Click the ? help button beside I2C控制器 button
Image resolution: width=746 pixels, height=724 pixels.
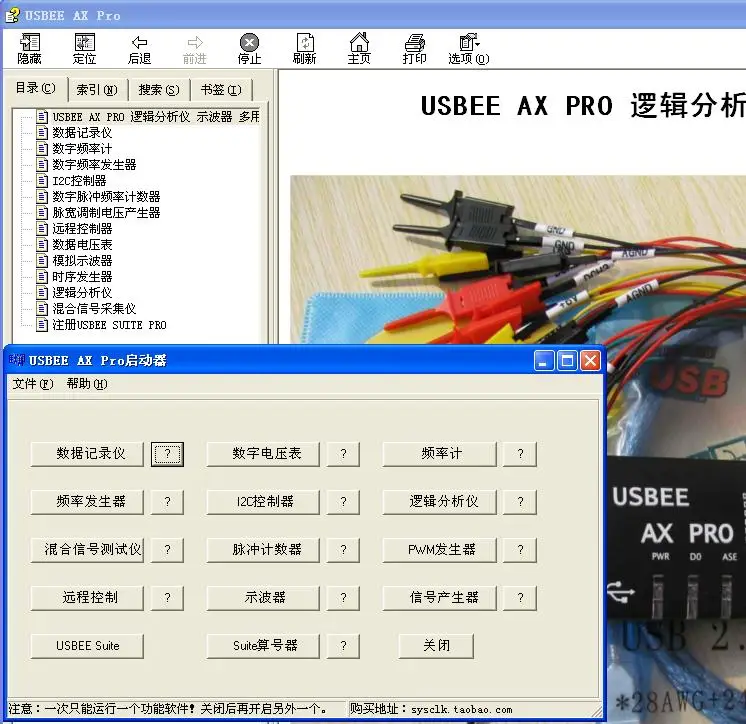pyautogui.click(x=344, y=502)
